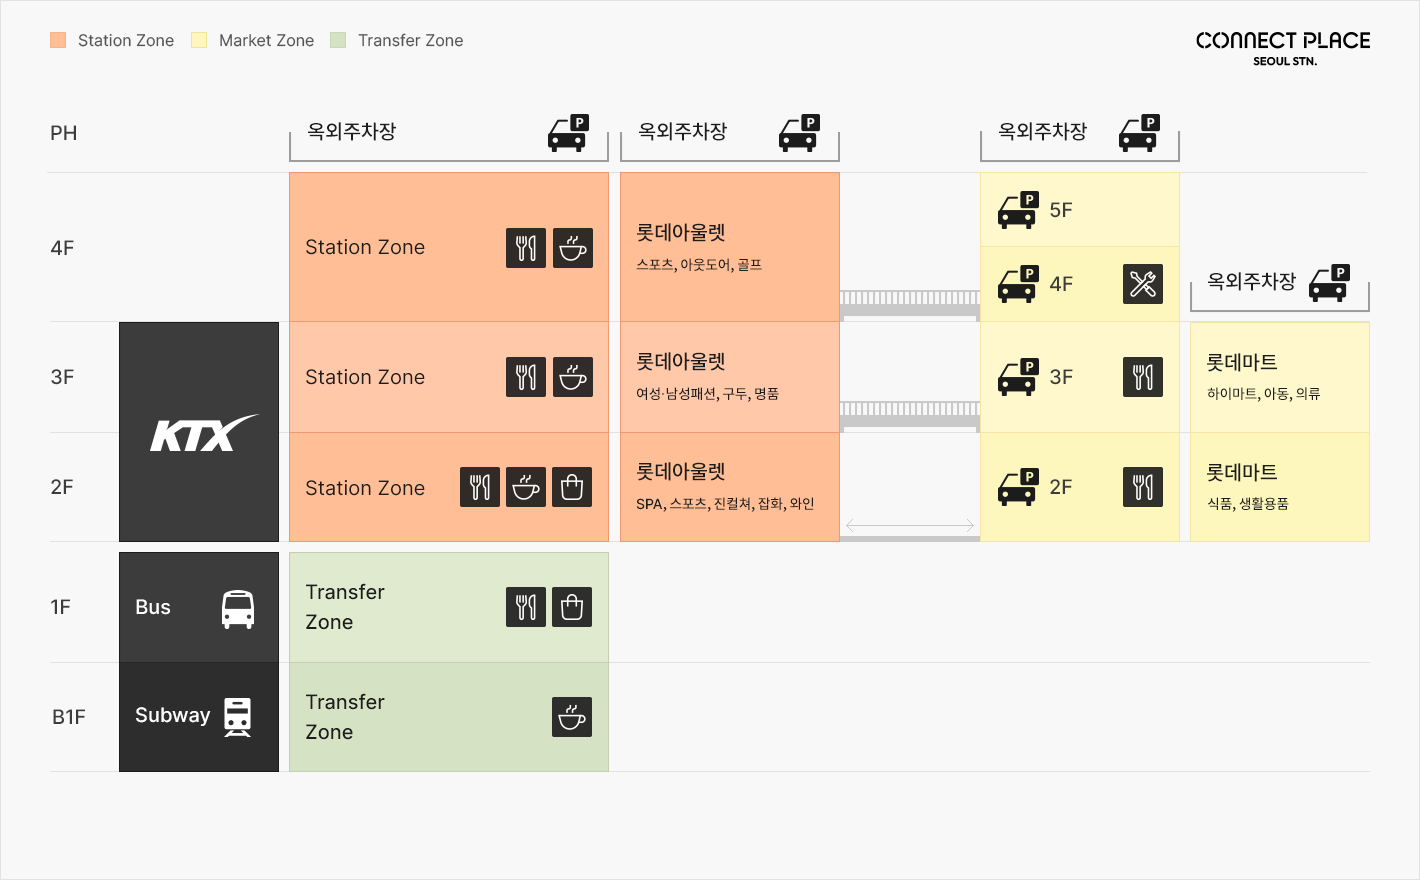The image size is (1420, 880).
Task: Open 롯데아울렛 여성·남성패션, 구두, 명품 block
Action: [x=730, y=377]
